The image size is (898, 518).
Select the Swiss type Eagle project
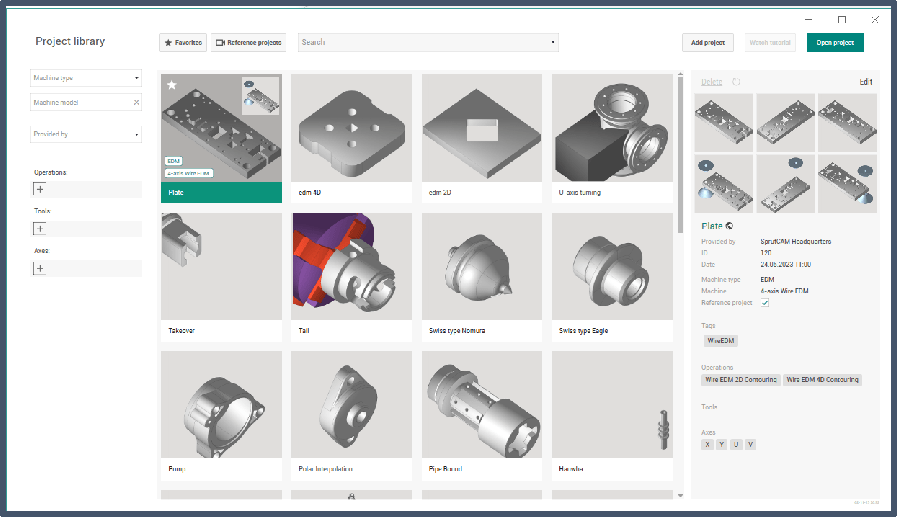tap(612, 277)
